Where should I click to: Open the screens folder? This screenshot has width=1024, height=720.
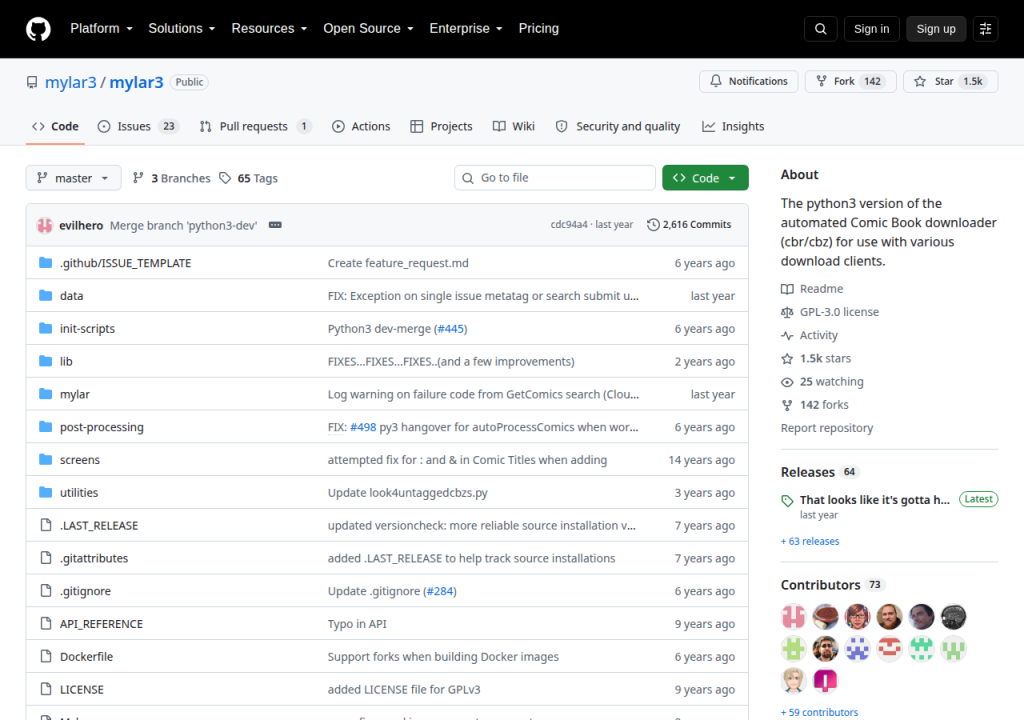[80, 459]
